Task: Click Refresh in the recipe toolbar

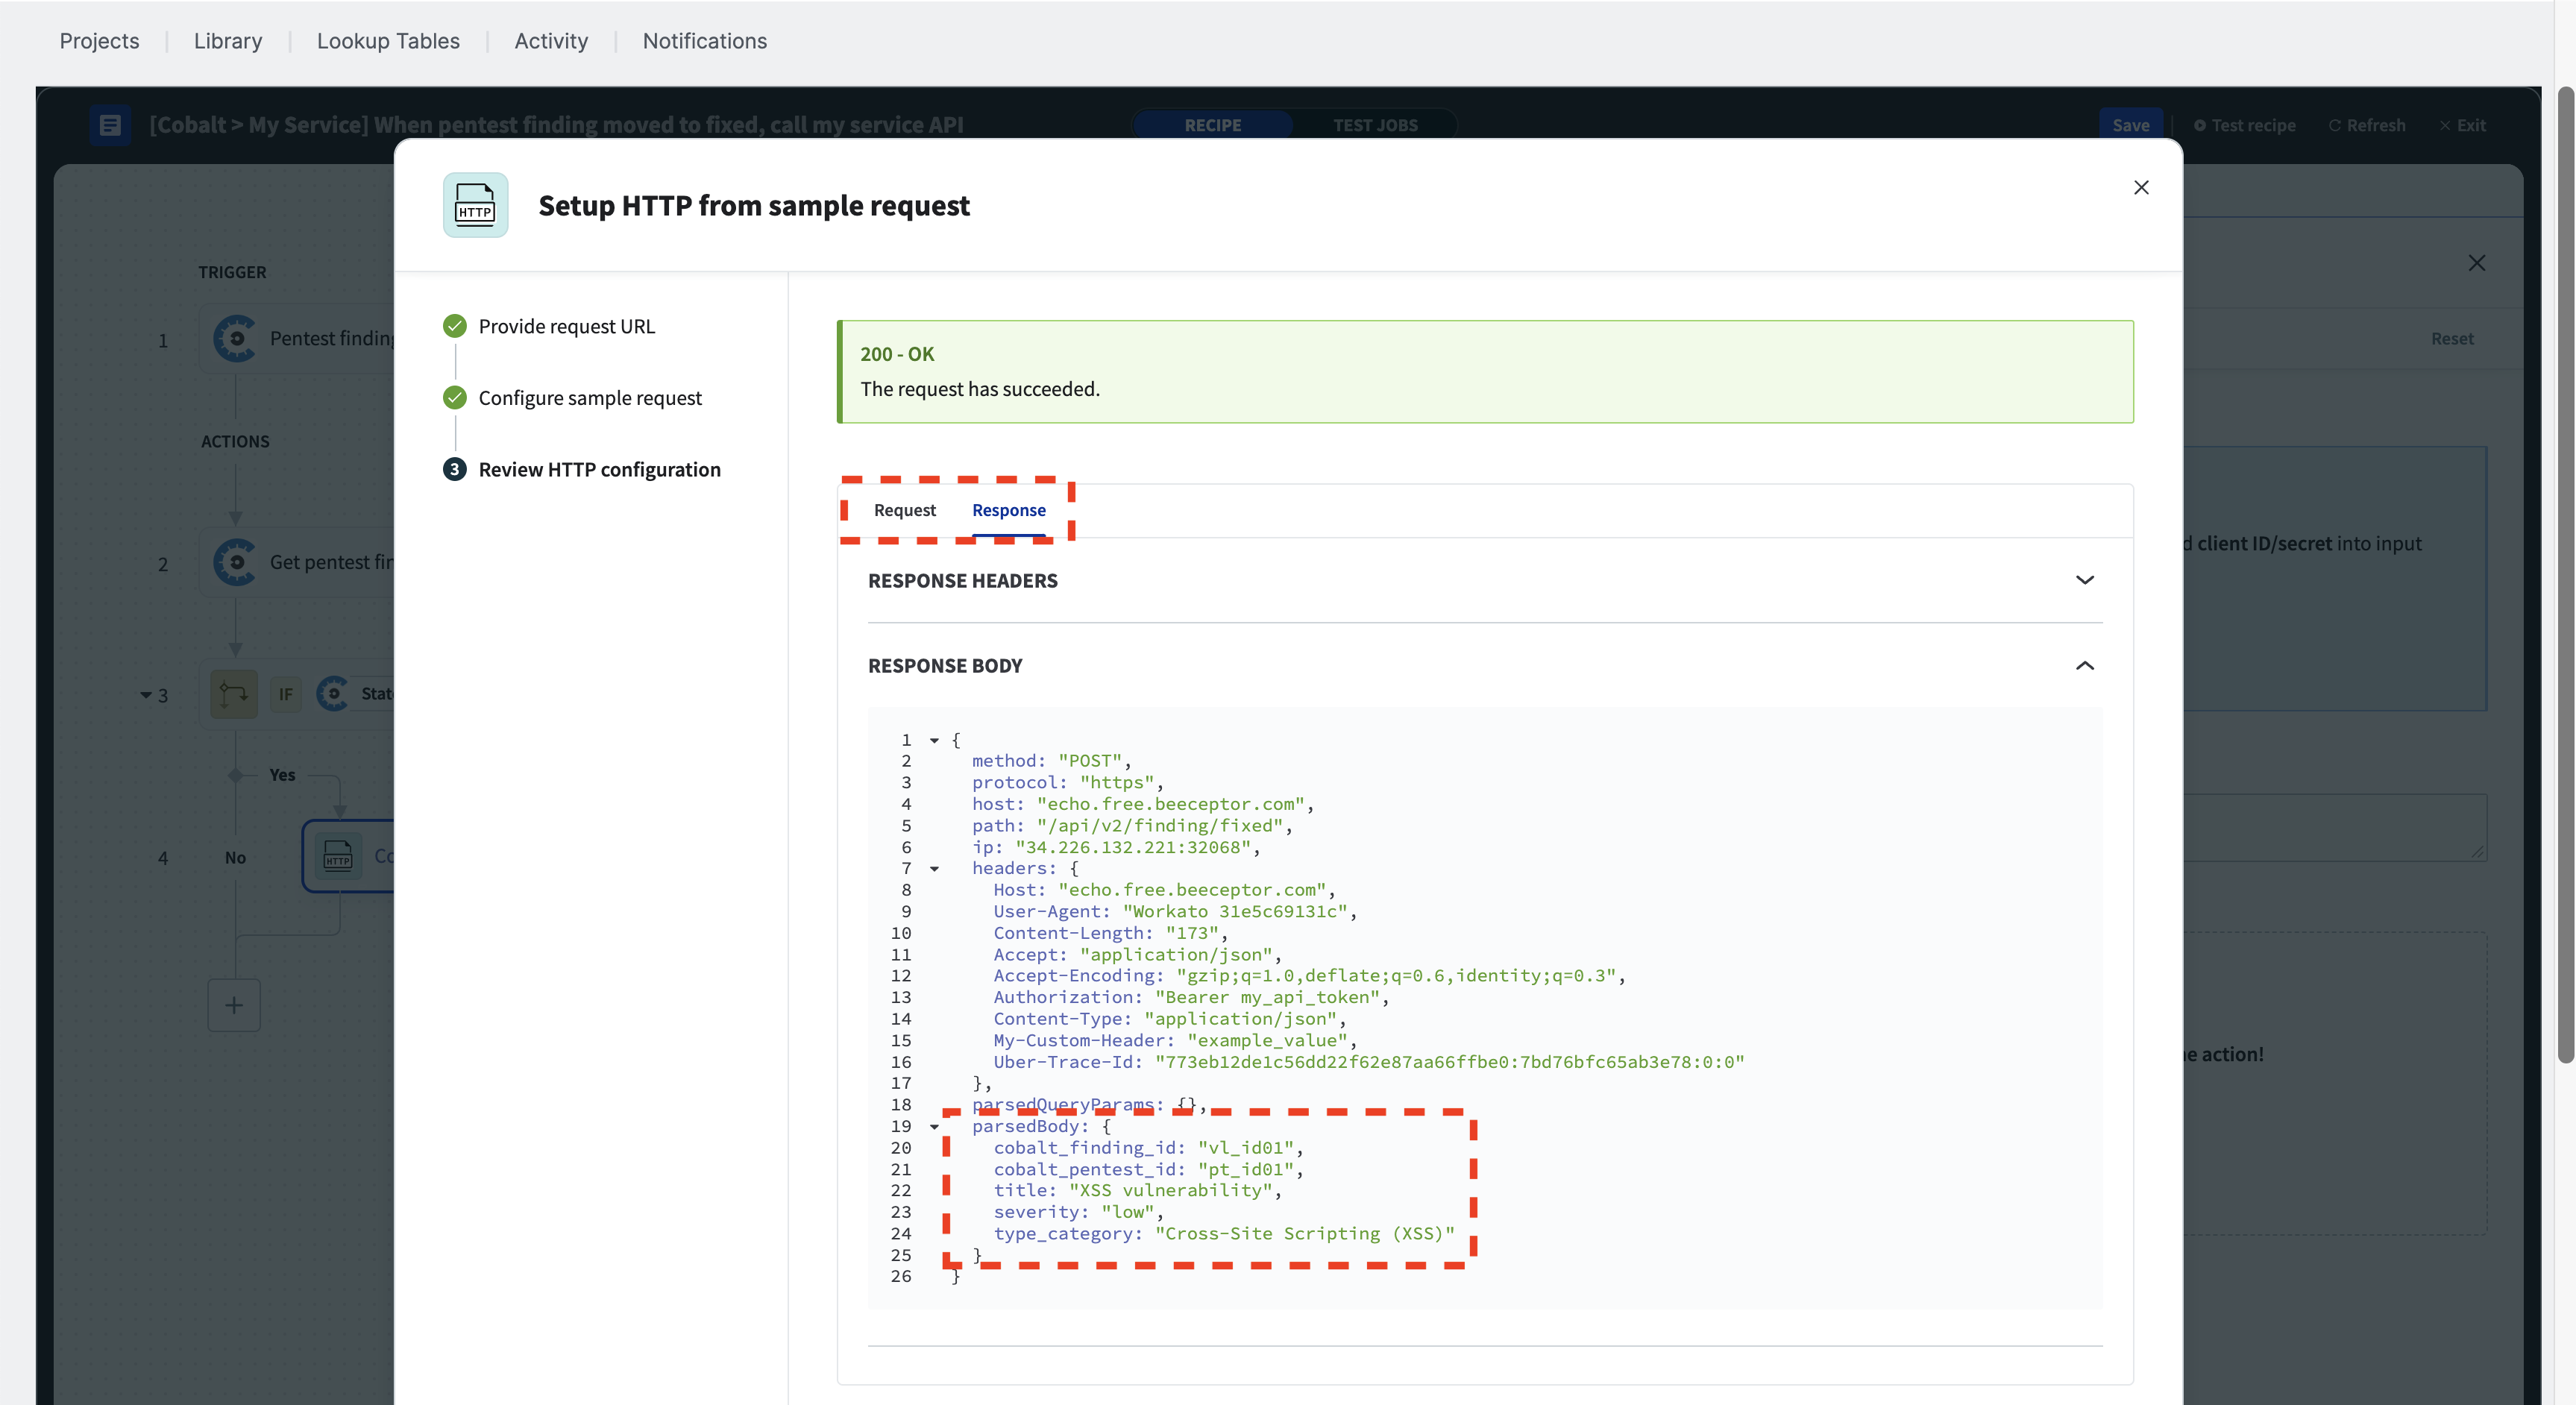Action: click(x=2366, y=125)
